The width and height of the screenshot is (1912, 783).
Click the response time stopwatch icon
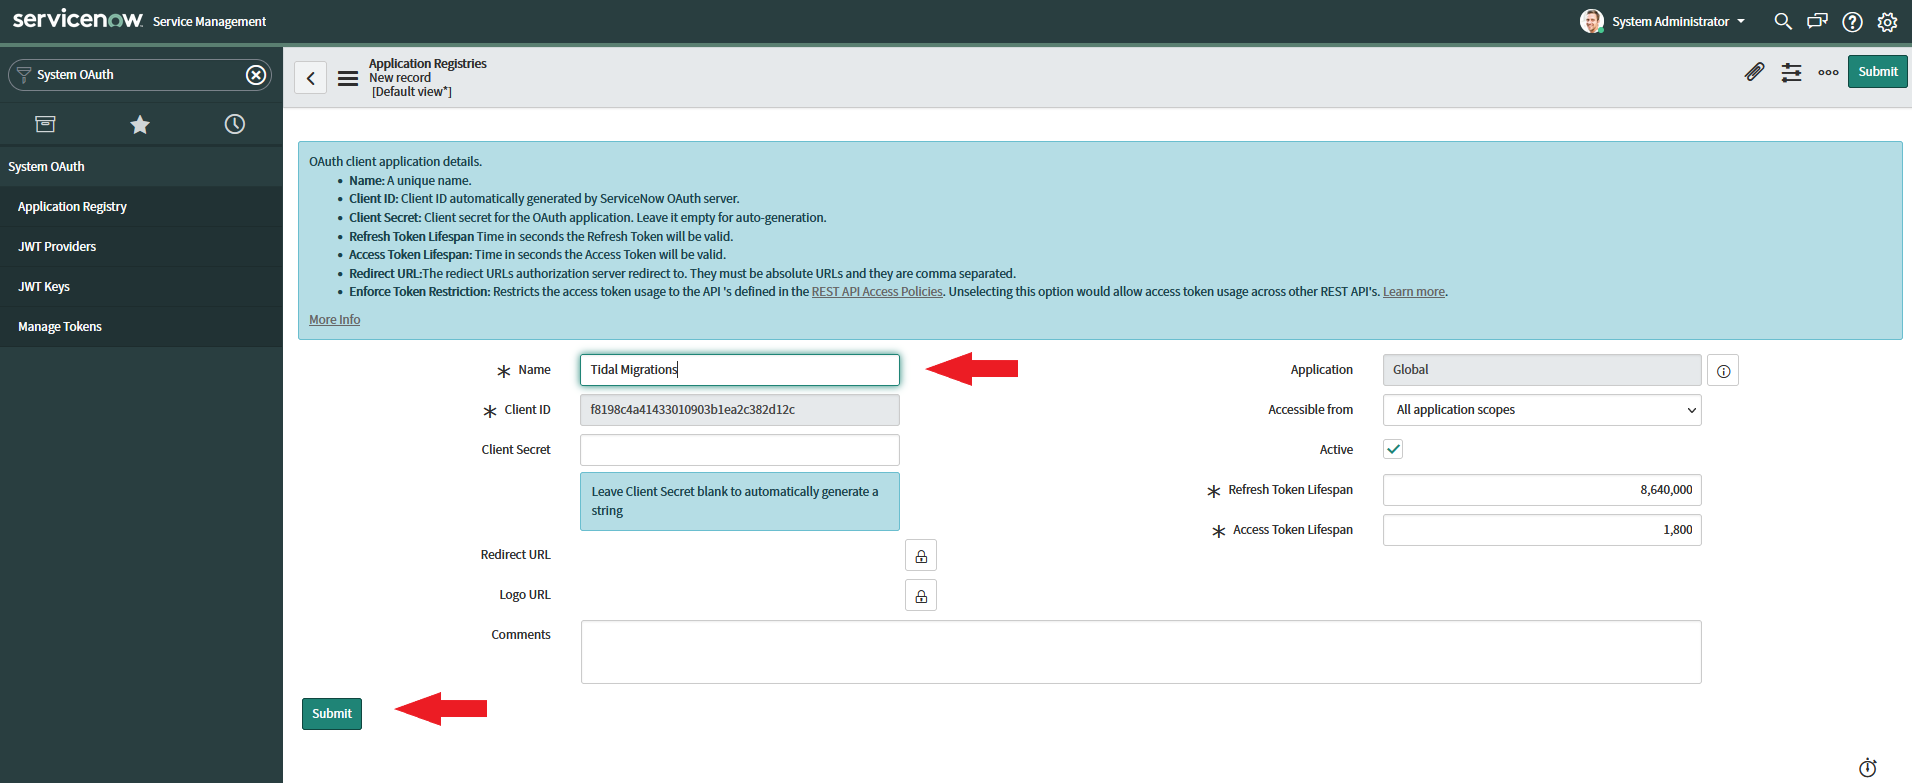(1867, 767)
